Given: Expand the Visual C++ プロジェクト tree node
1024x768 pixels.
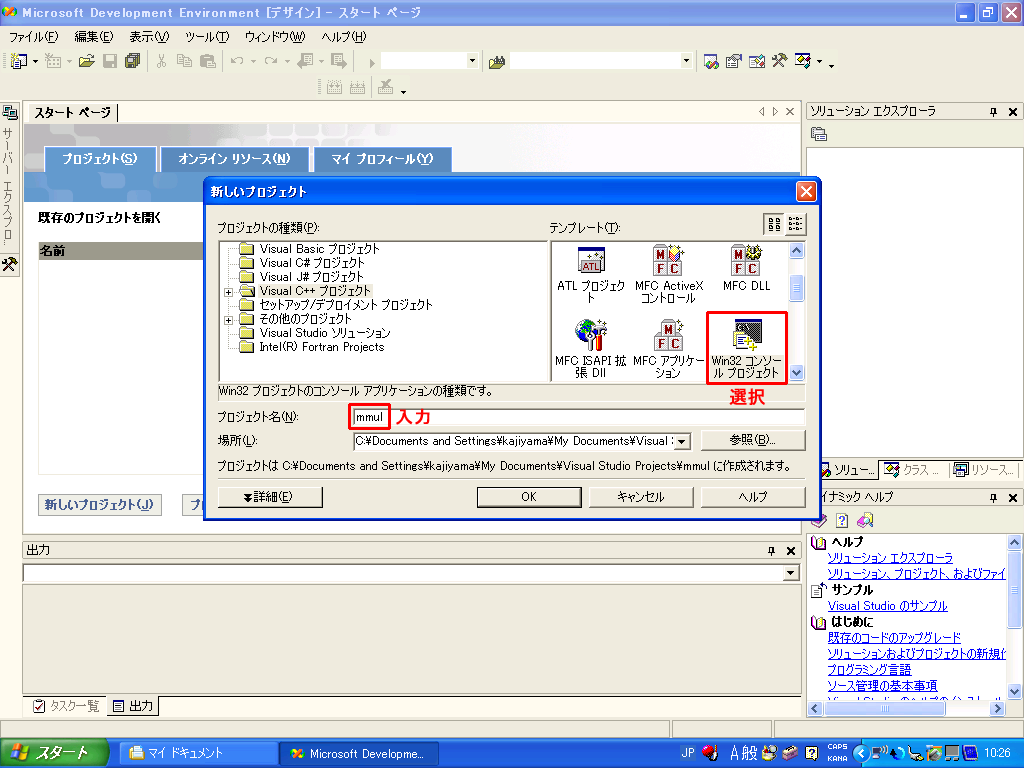Looking at the screenshot, I should click(229, 292).
